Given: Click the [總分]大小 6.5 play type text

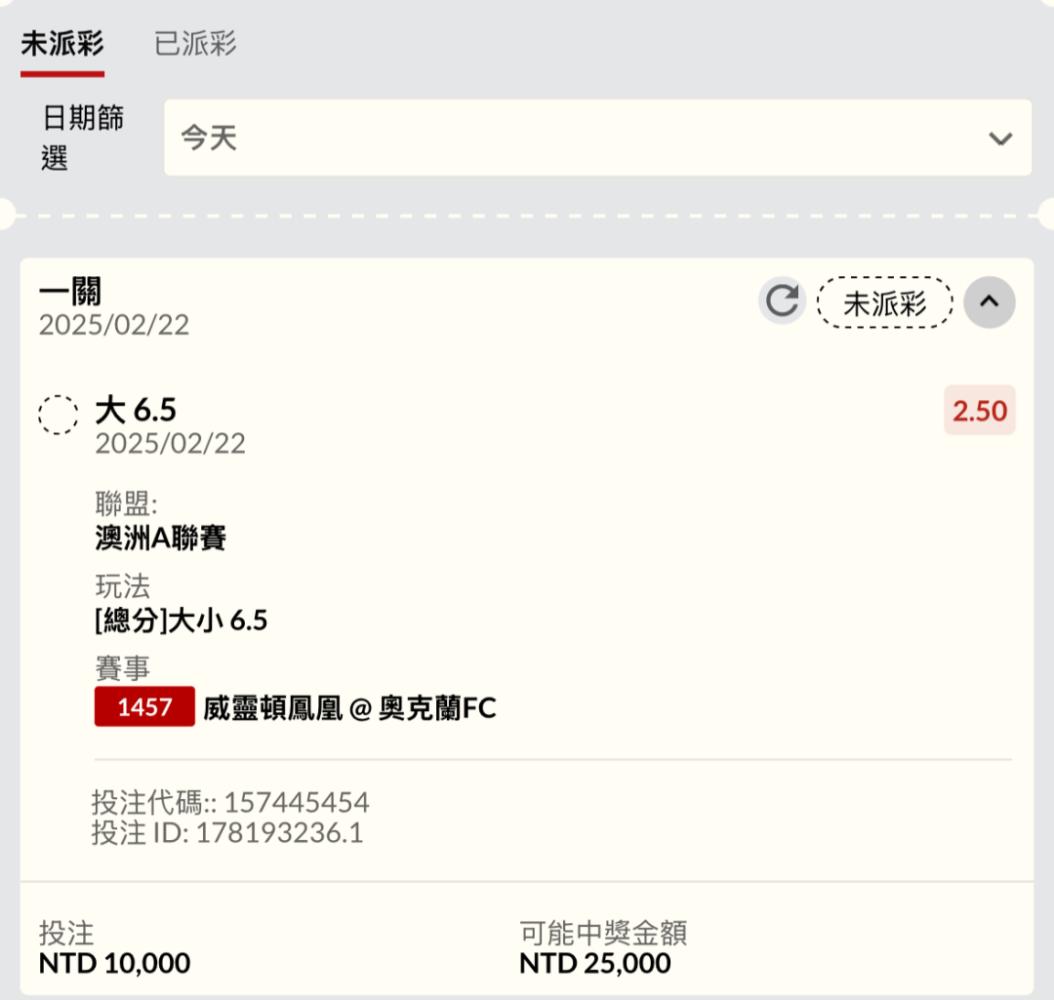Looking at the screenshot, I should (x=181, y=620).
